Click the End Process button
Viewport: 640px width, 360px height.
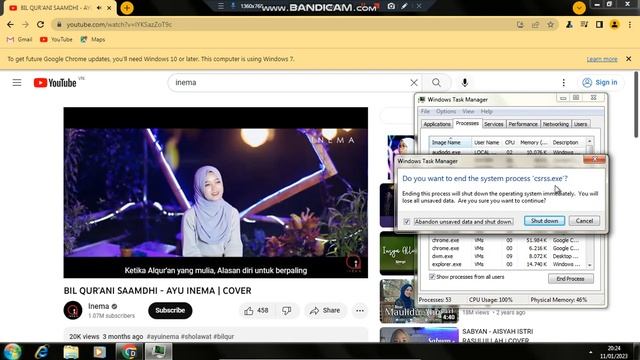point(571,279)
